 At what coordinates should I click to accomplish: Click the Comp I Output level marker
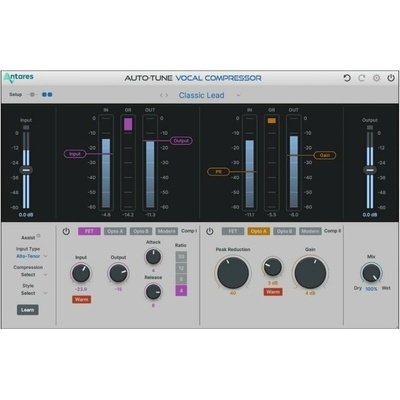(181, 141)
